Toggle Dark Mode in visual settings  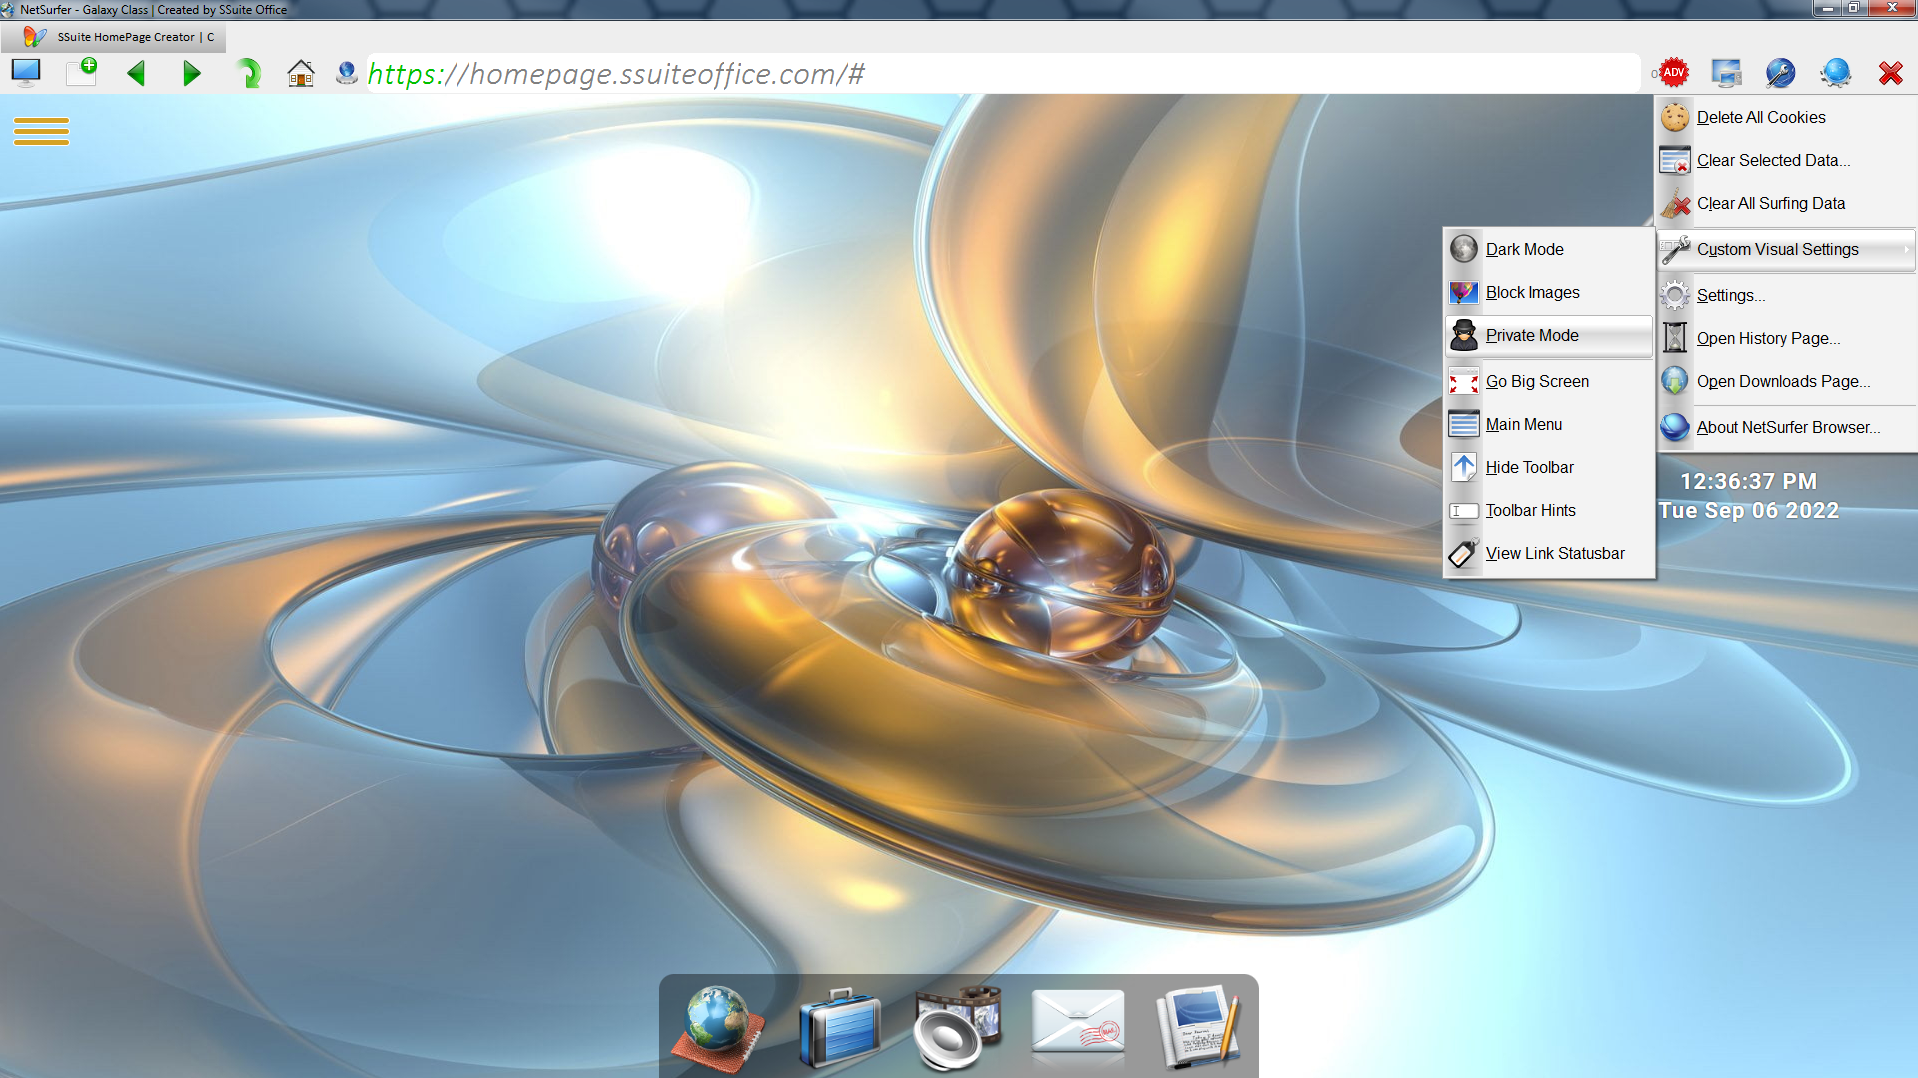(1524, 249)
